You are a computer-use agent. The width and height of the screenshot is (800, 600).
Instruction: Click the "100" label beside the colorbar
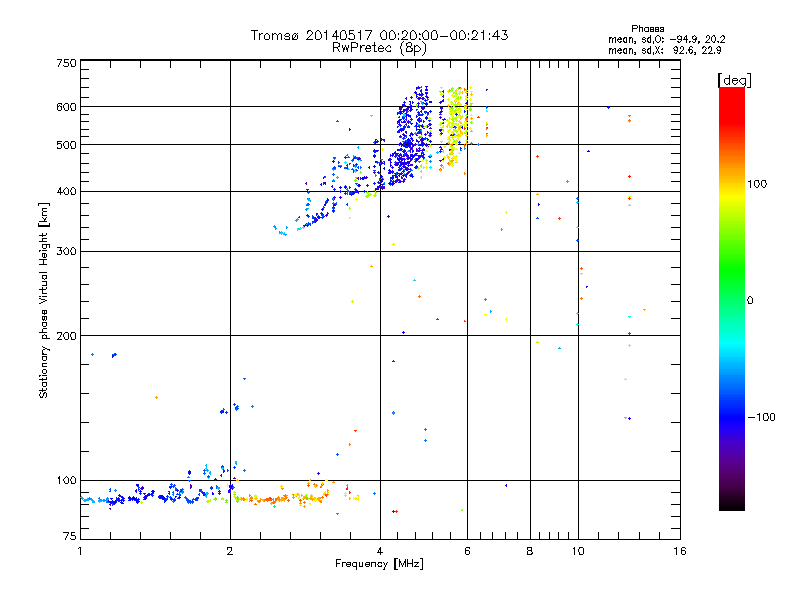tap(757, 184)
